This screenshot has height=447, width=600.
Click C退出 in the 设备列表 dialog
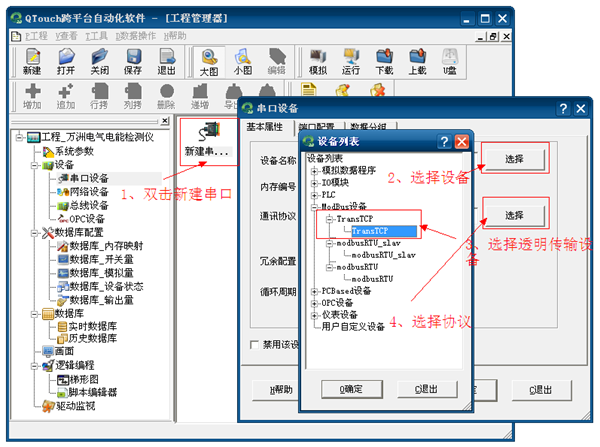pos(427,390)
